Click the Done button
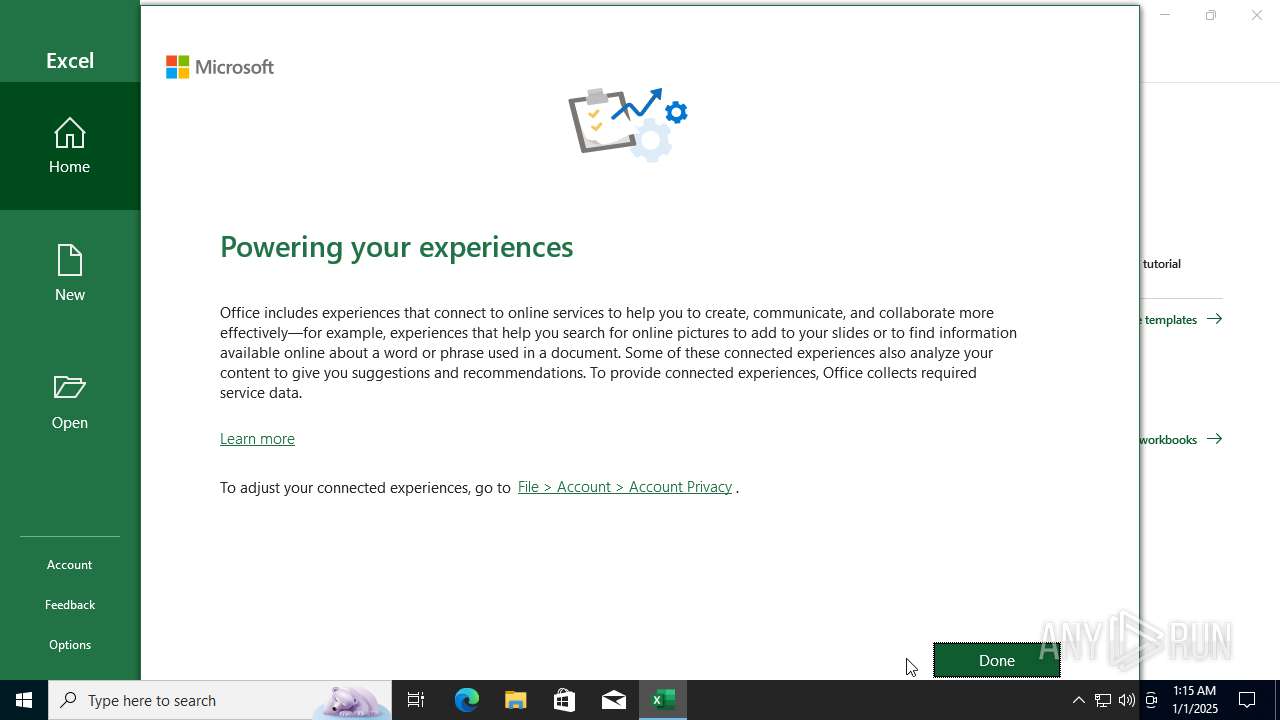 (x=996, y=660)
